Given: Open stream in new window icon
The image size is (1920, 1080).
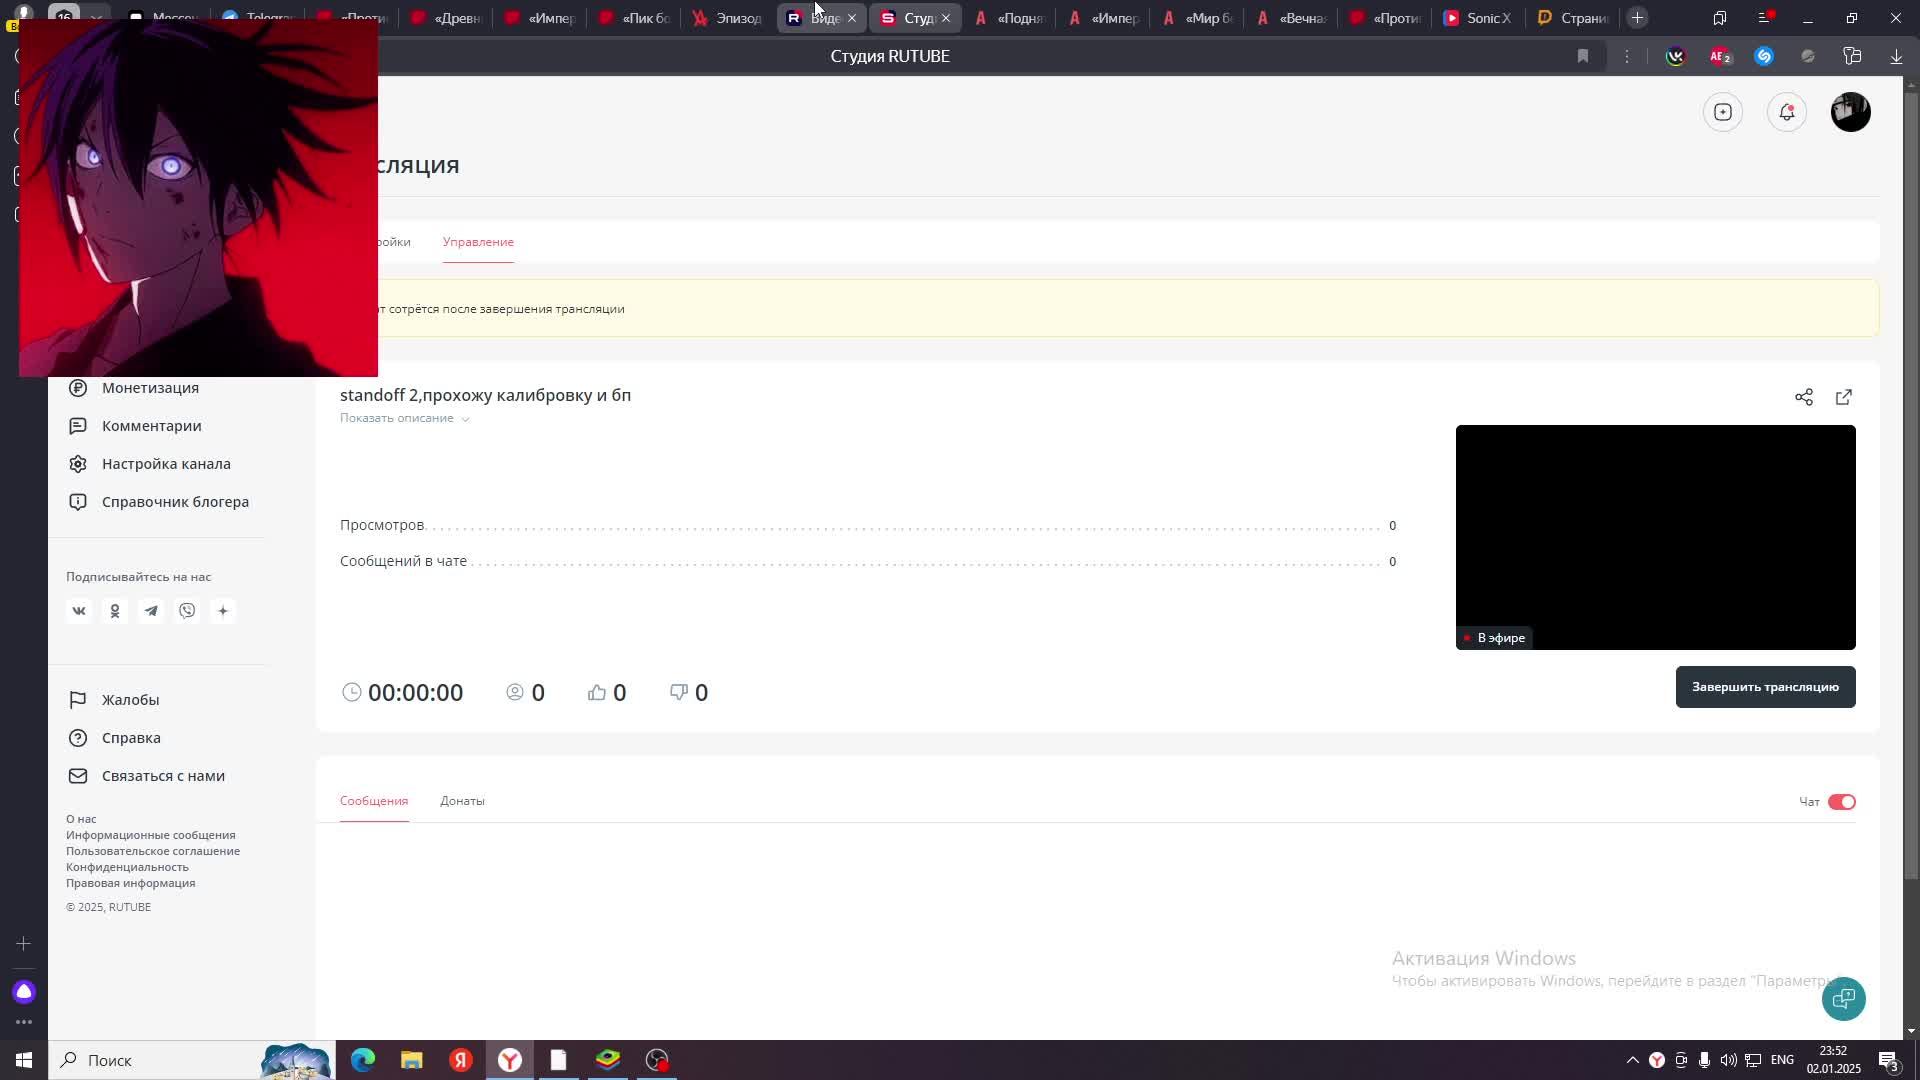Looking at the screenshot, I should point(1843,397).
